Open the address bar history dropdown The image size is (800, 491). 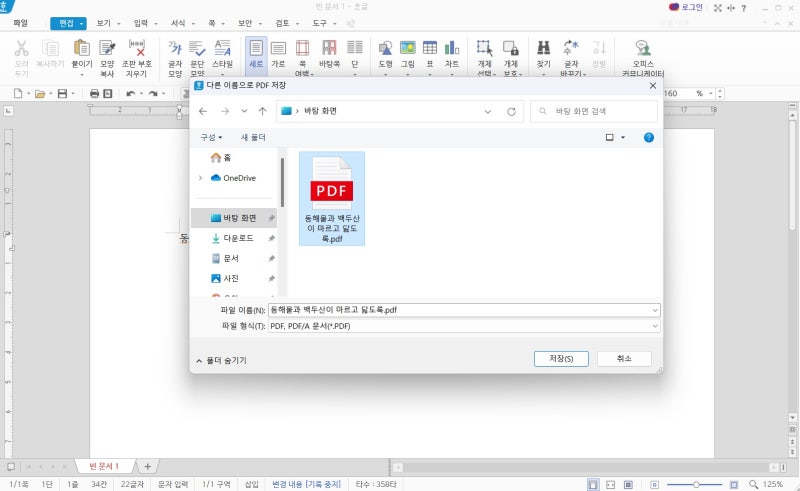point(488,111)
